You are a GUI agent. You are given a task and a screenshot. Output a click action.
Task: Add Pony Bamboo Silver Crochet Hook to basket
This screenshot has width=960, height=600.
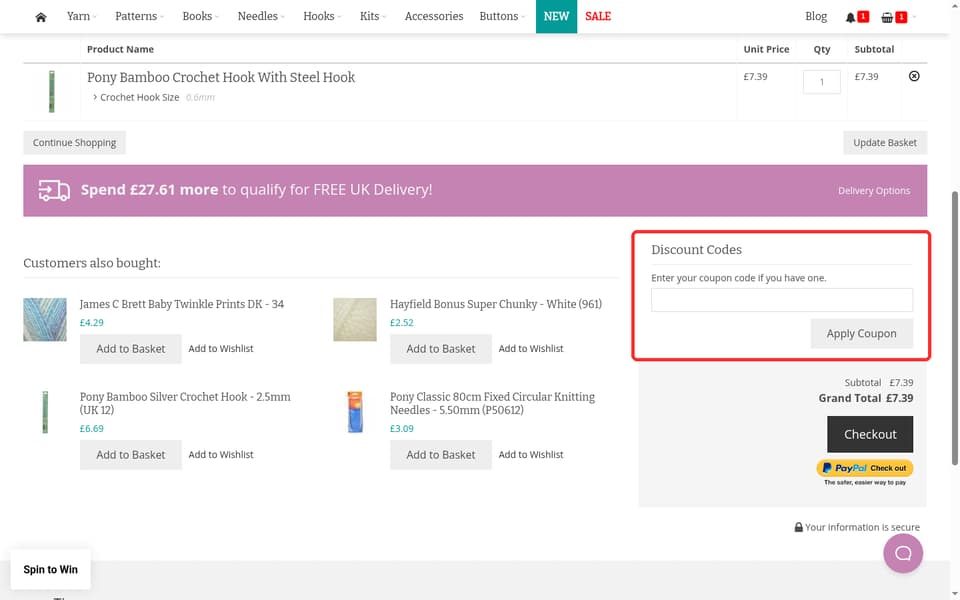[130, 455]
